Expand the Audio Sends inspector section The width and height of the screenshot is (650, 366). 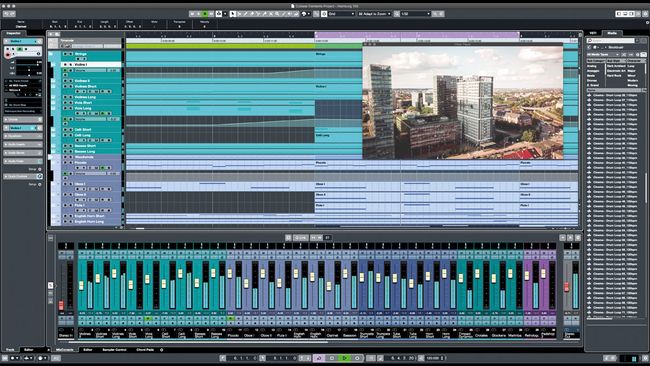pos(23,153)
